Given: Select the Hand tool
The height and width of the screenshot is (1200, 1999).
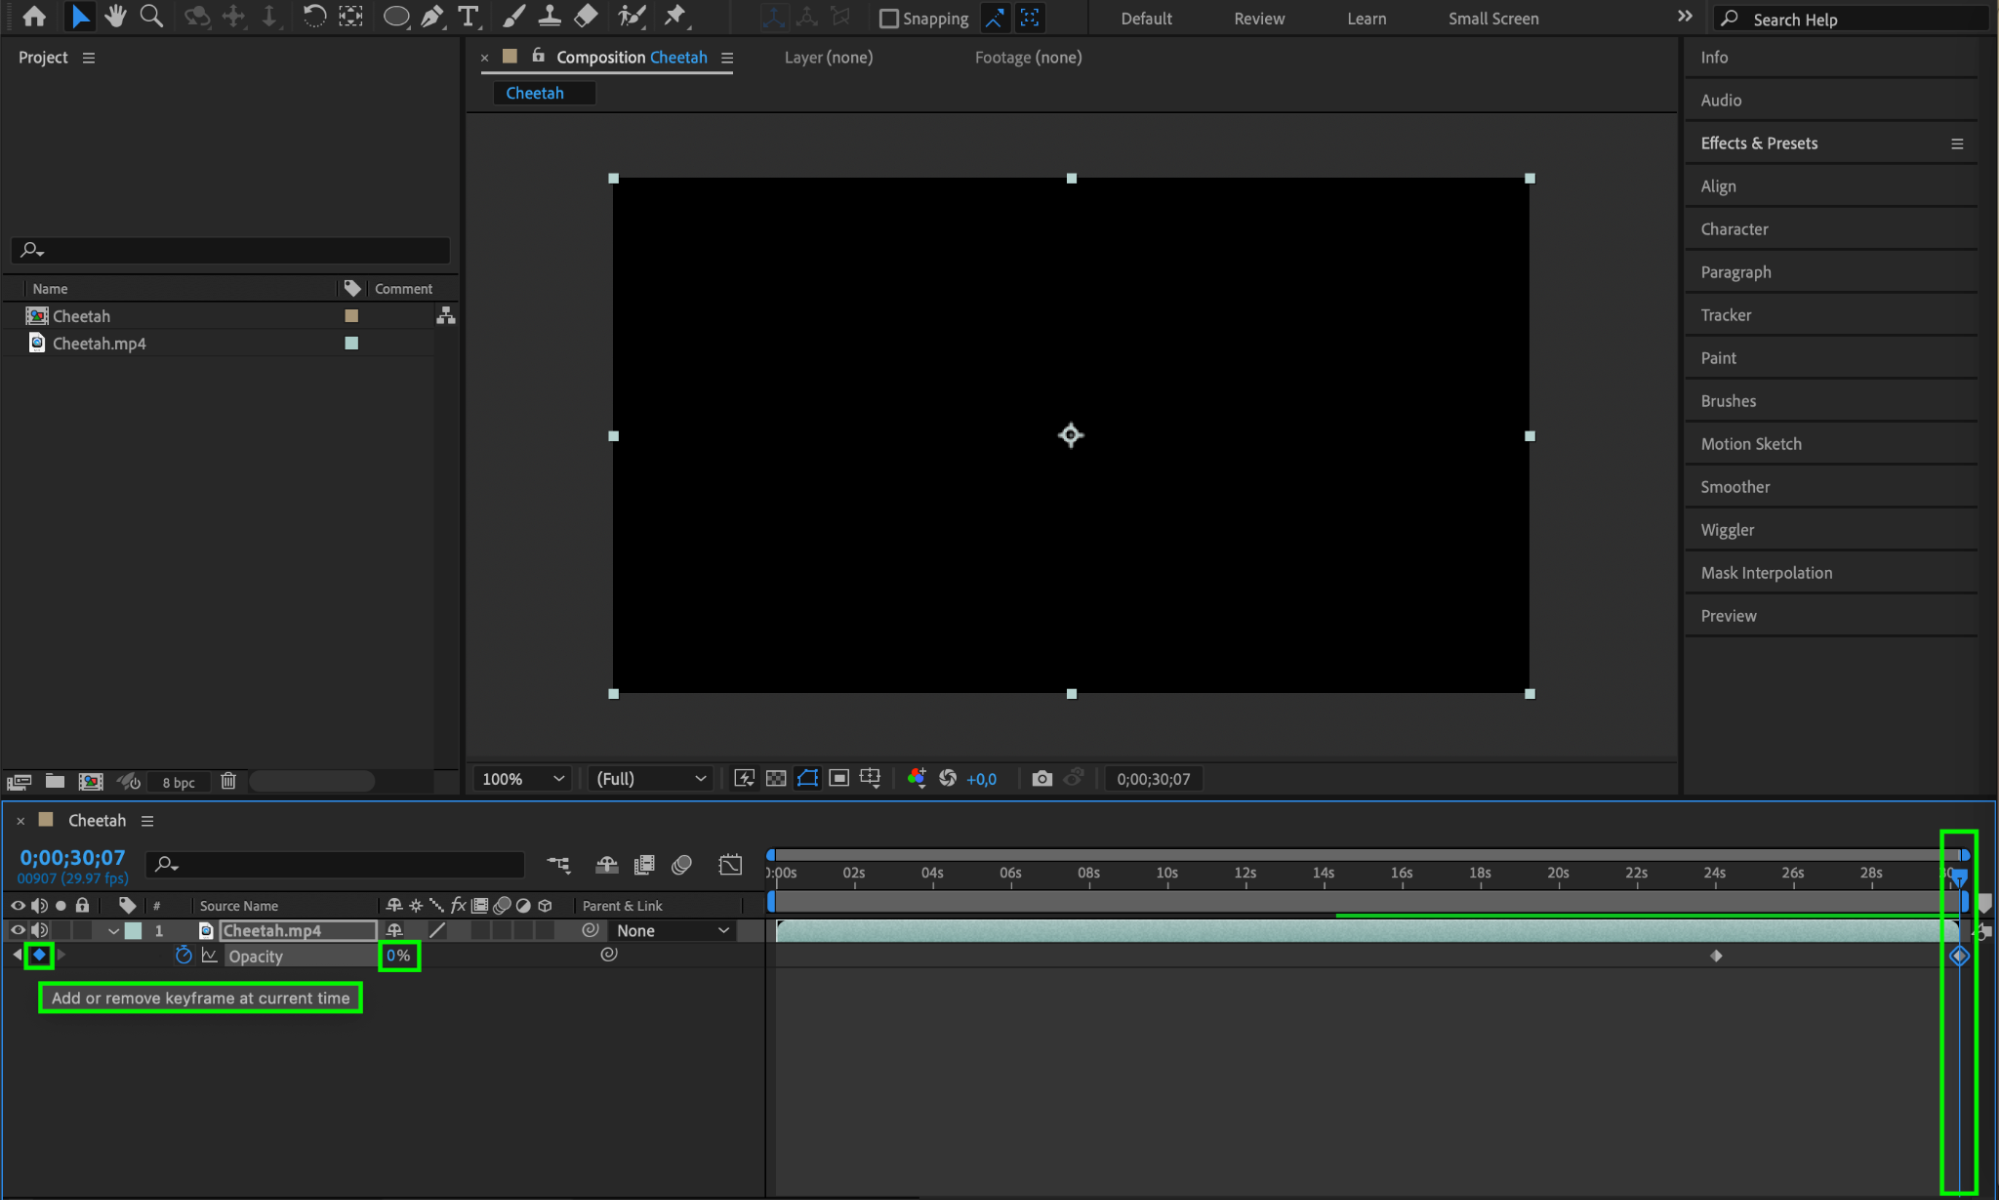Looking at the screenshot, I should tap(116, 16).
